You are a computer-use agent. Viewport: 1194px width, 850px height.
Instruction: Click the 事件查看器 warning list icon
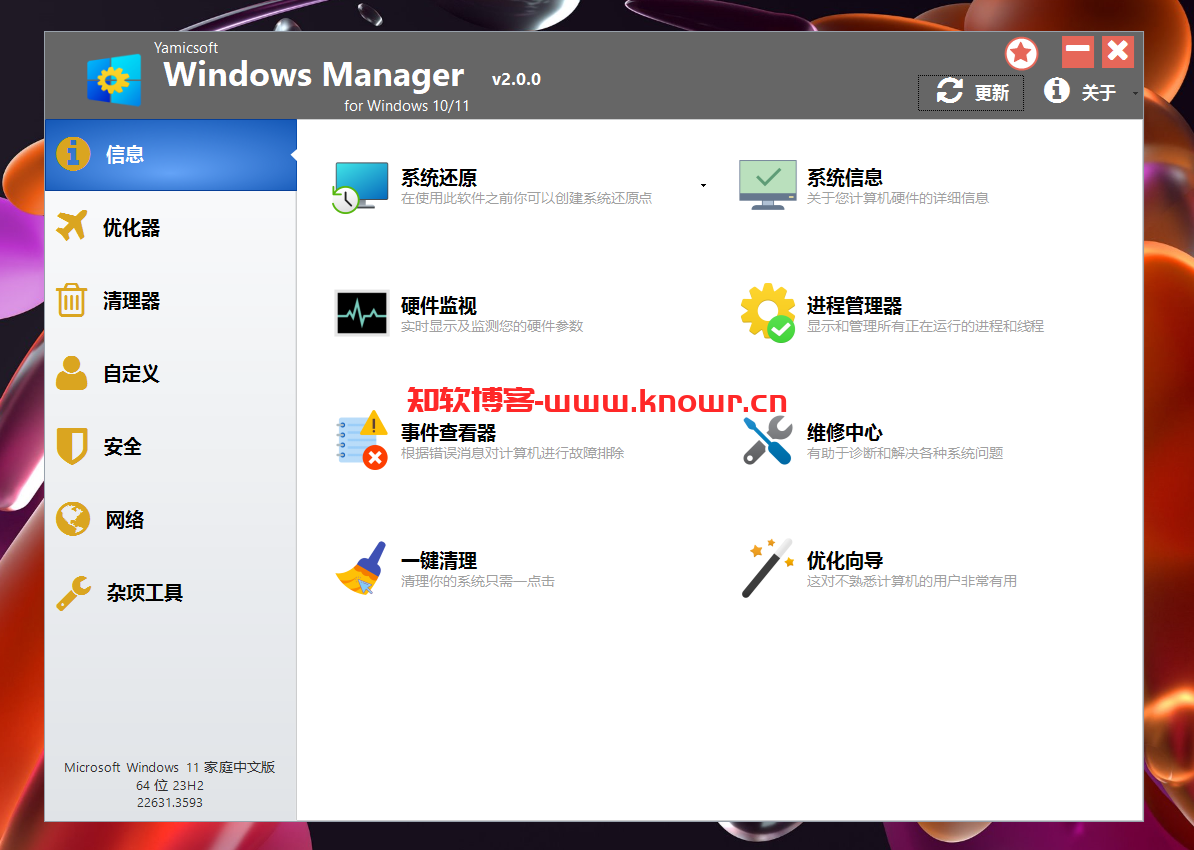click(x=362, y=439)
